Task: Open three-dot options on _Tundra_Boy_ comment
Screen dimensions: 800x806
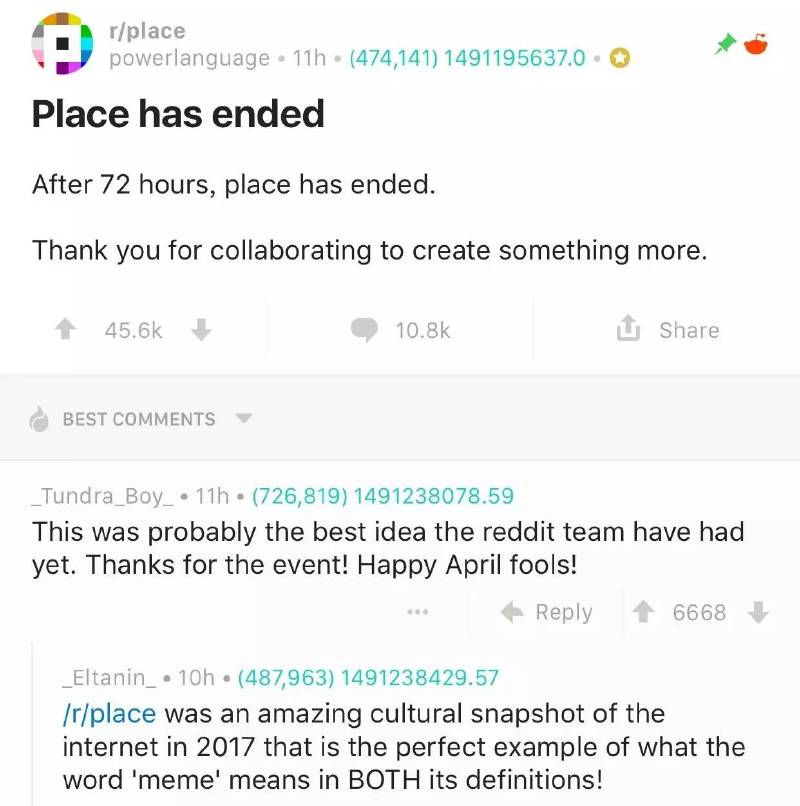Action: coord(417,612)
